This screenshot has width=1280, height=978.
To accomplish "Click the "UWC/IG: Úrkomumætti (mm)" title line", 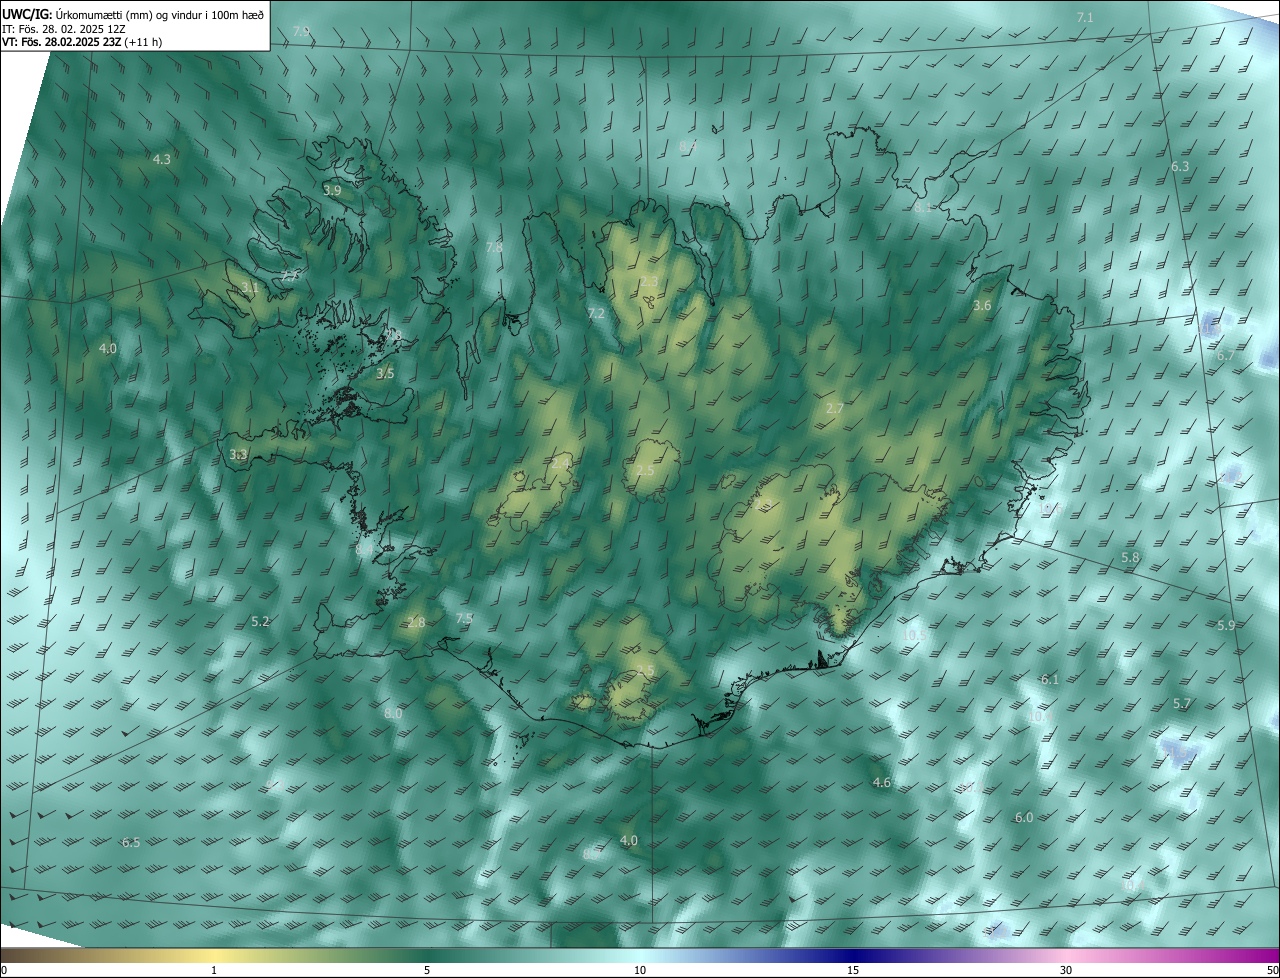I will [x=133, y=14].
